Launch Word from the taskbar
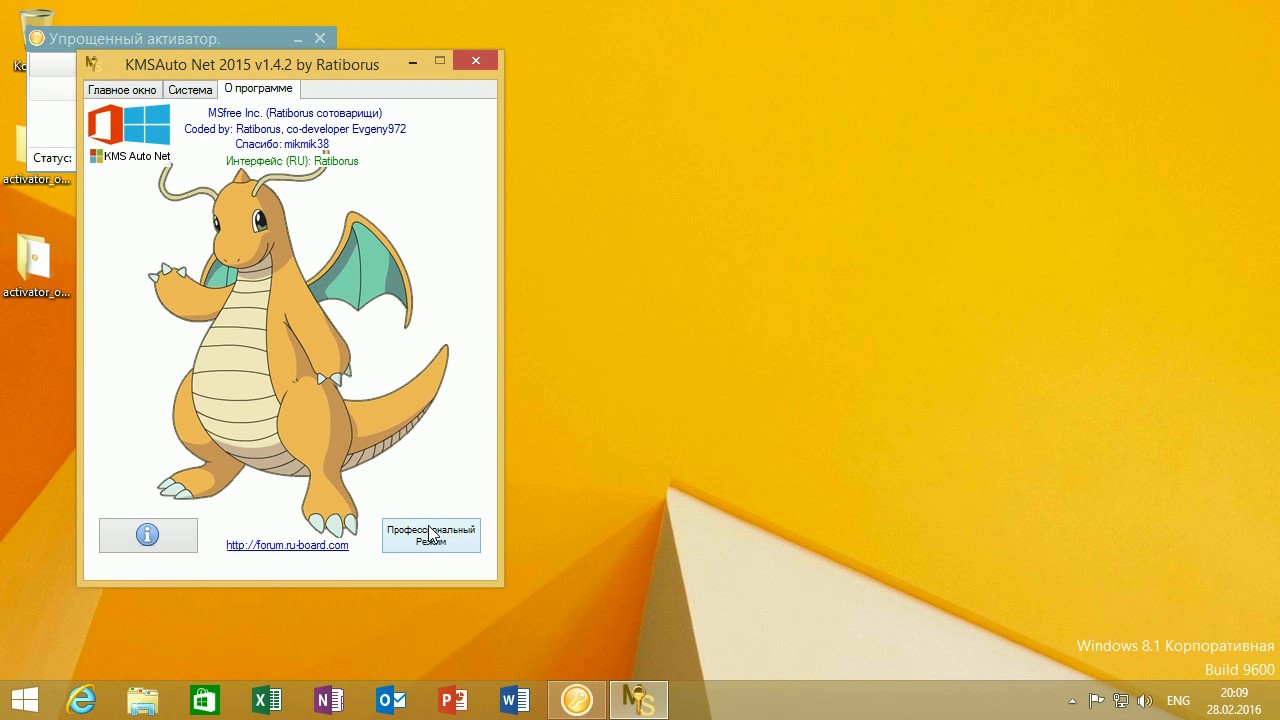The height and width of the screenshot is (720, 1280). click(x=515, y=700)
